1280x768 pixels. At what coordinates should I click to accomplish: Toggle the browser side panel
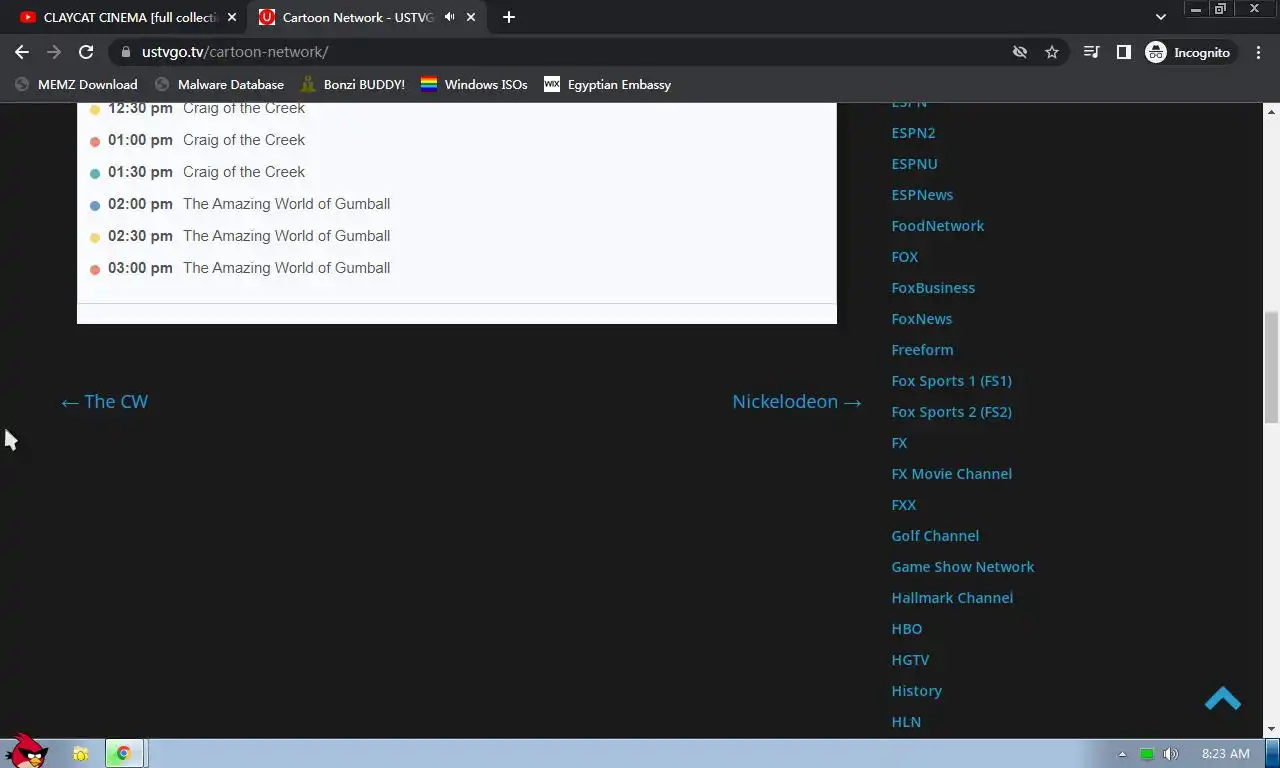tap(1124, 52)
